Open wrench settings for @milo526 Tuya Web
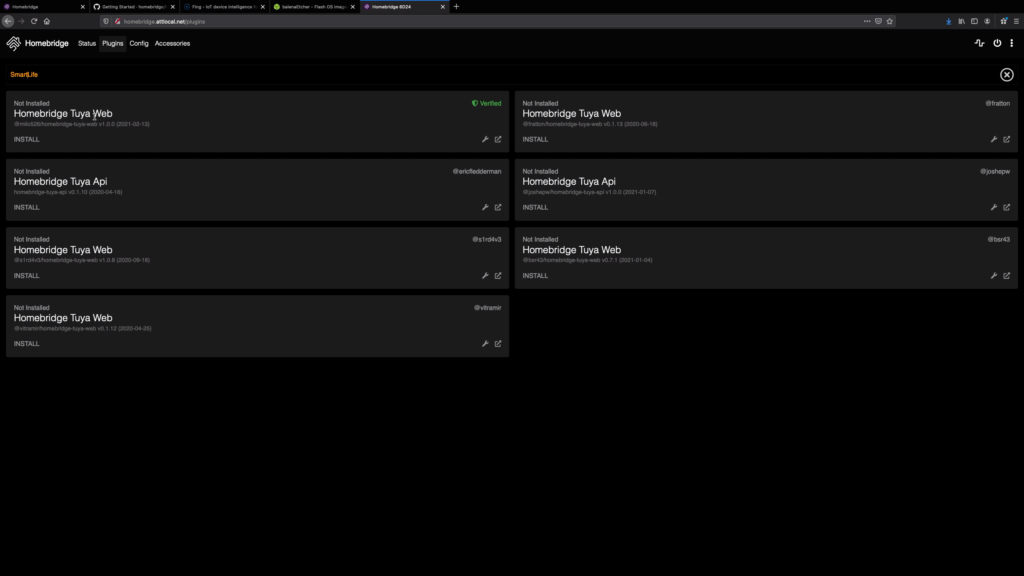The image size is (1024, 576). coord(485,139)
